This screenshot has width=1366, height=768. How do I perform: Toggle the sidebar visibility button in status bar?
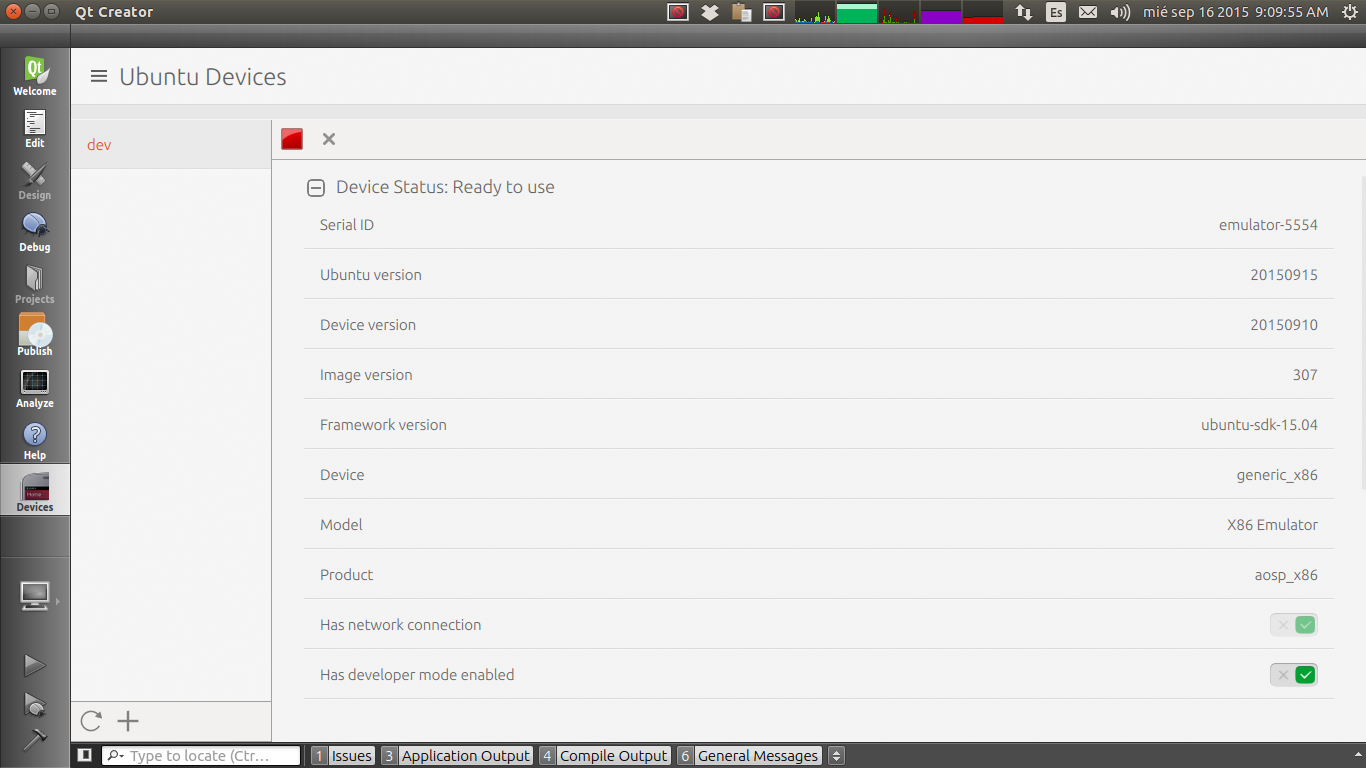[x=85, y=755]
